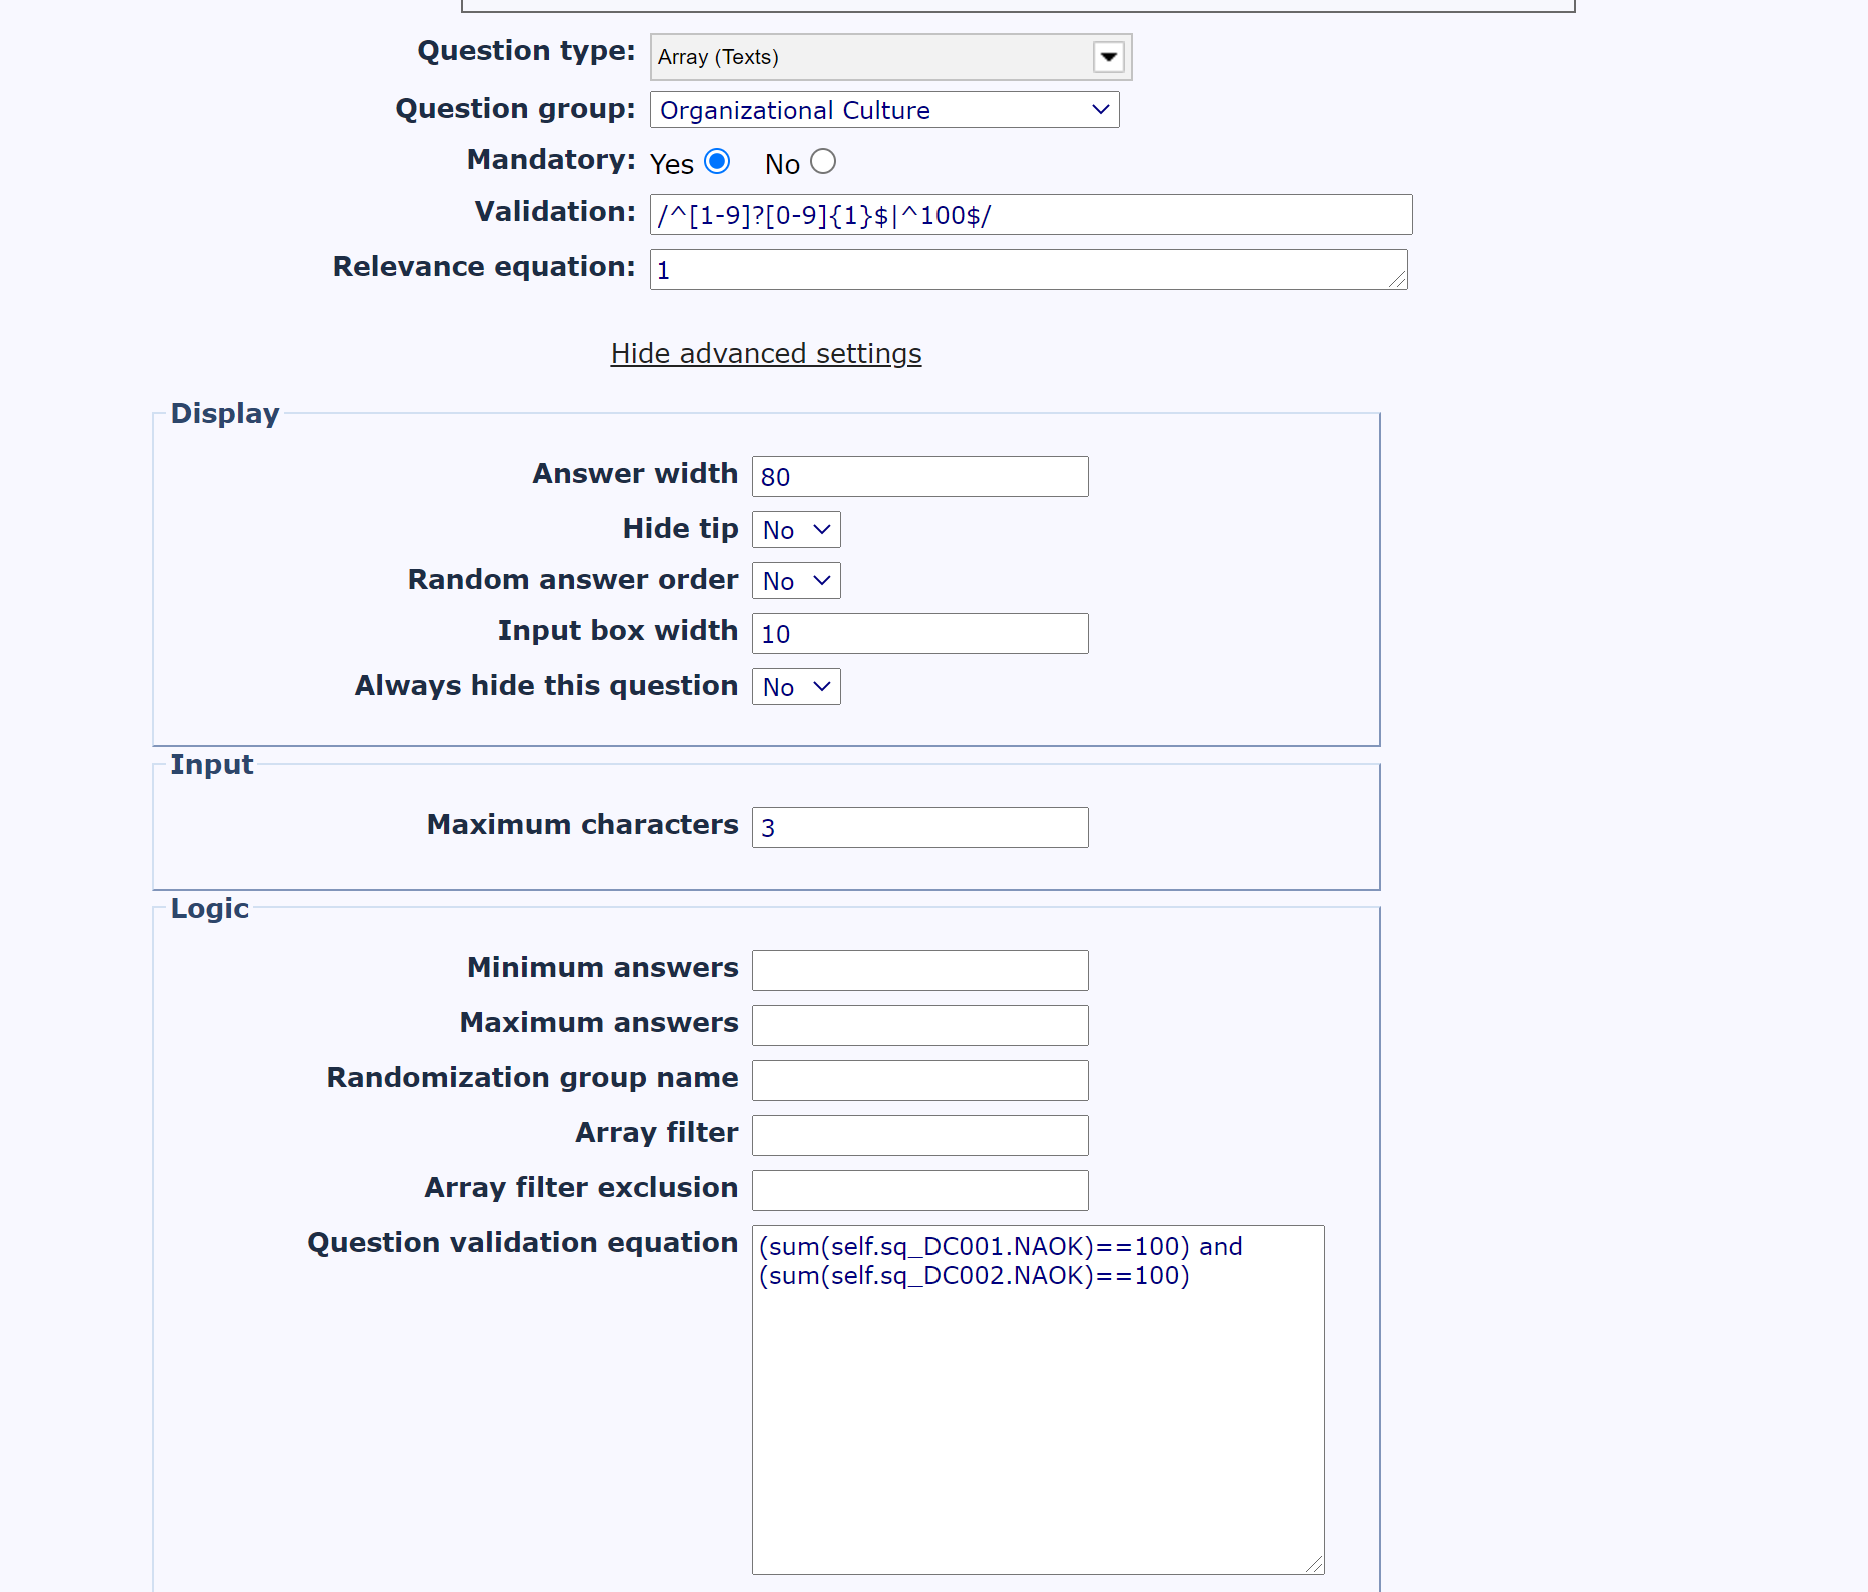
Task: Open the Question type dropdown
Action: click(890, 57)
